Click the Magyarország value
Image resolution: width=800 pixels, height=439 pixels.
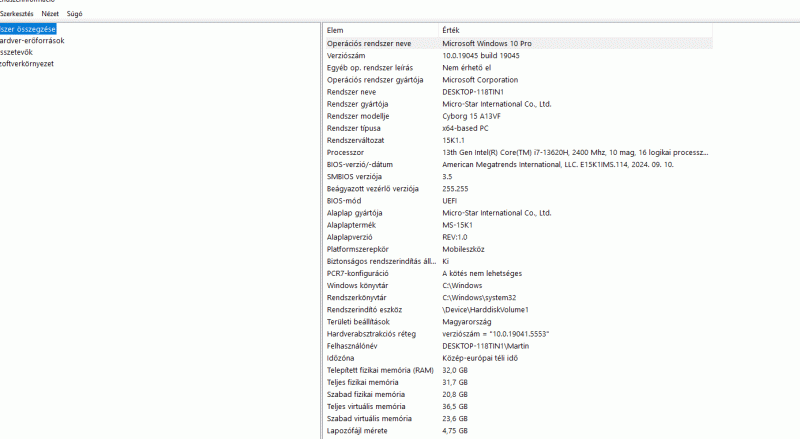point(467,322)
